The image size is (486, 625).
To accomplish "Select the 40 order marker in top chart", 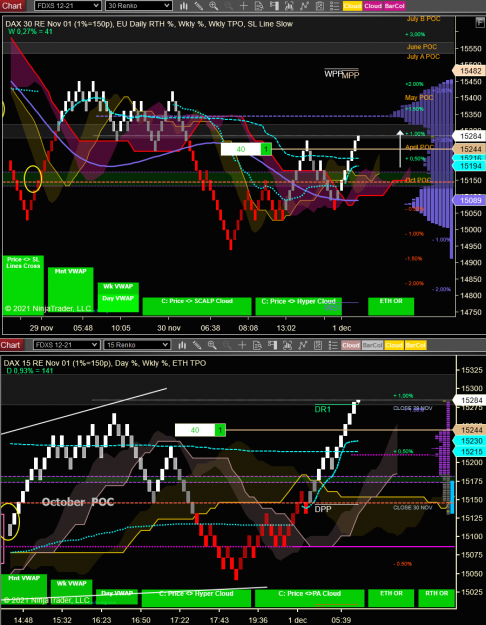I will [x=246, y=149].
